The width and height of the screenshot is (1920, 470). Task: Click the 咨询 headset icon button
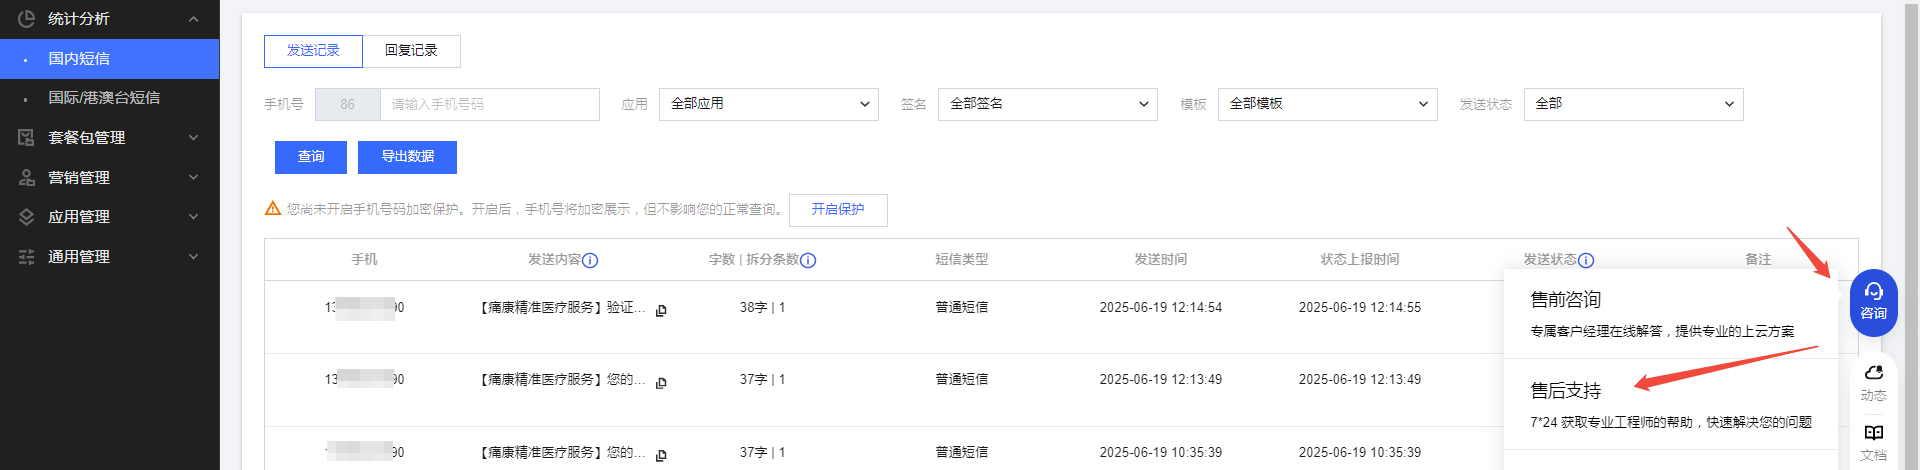click(x=1873, y=301)
